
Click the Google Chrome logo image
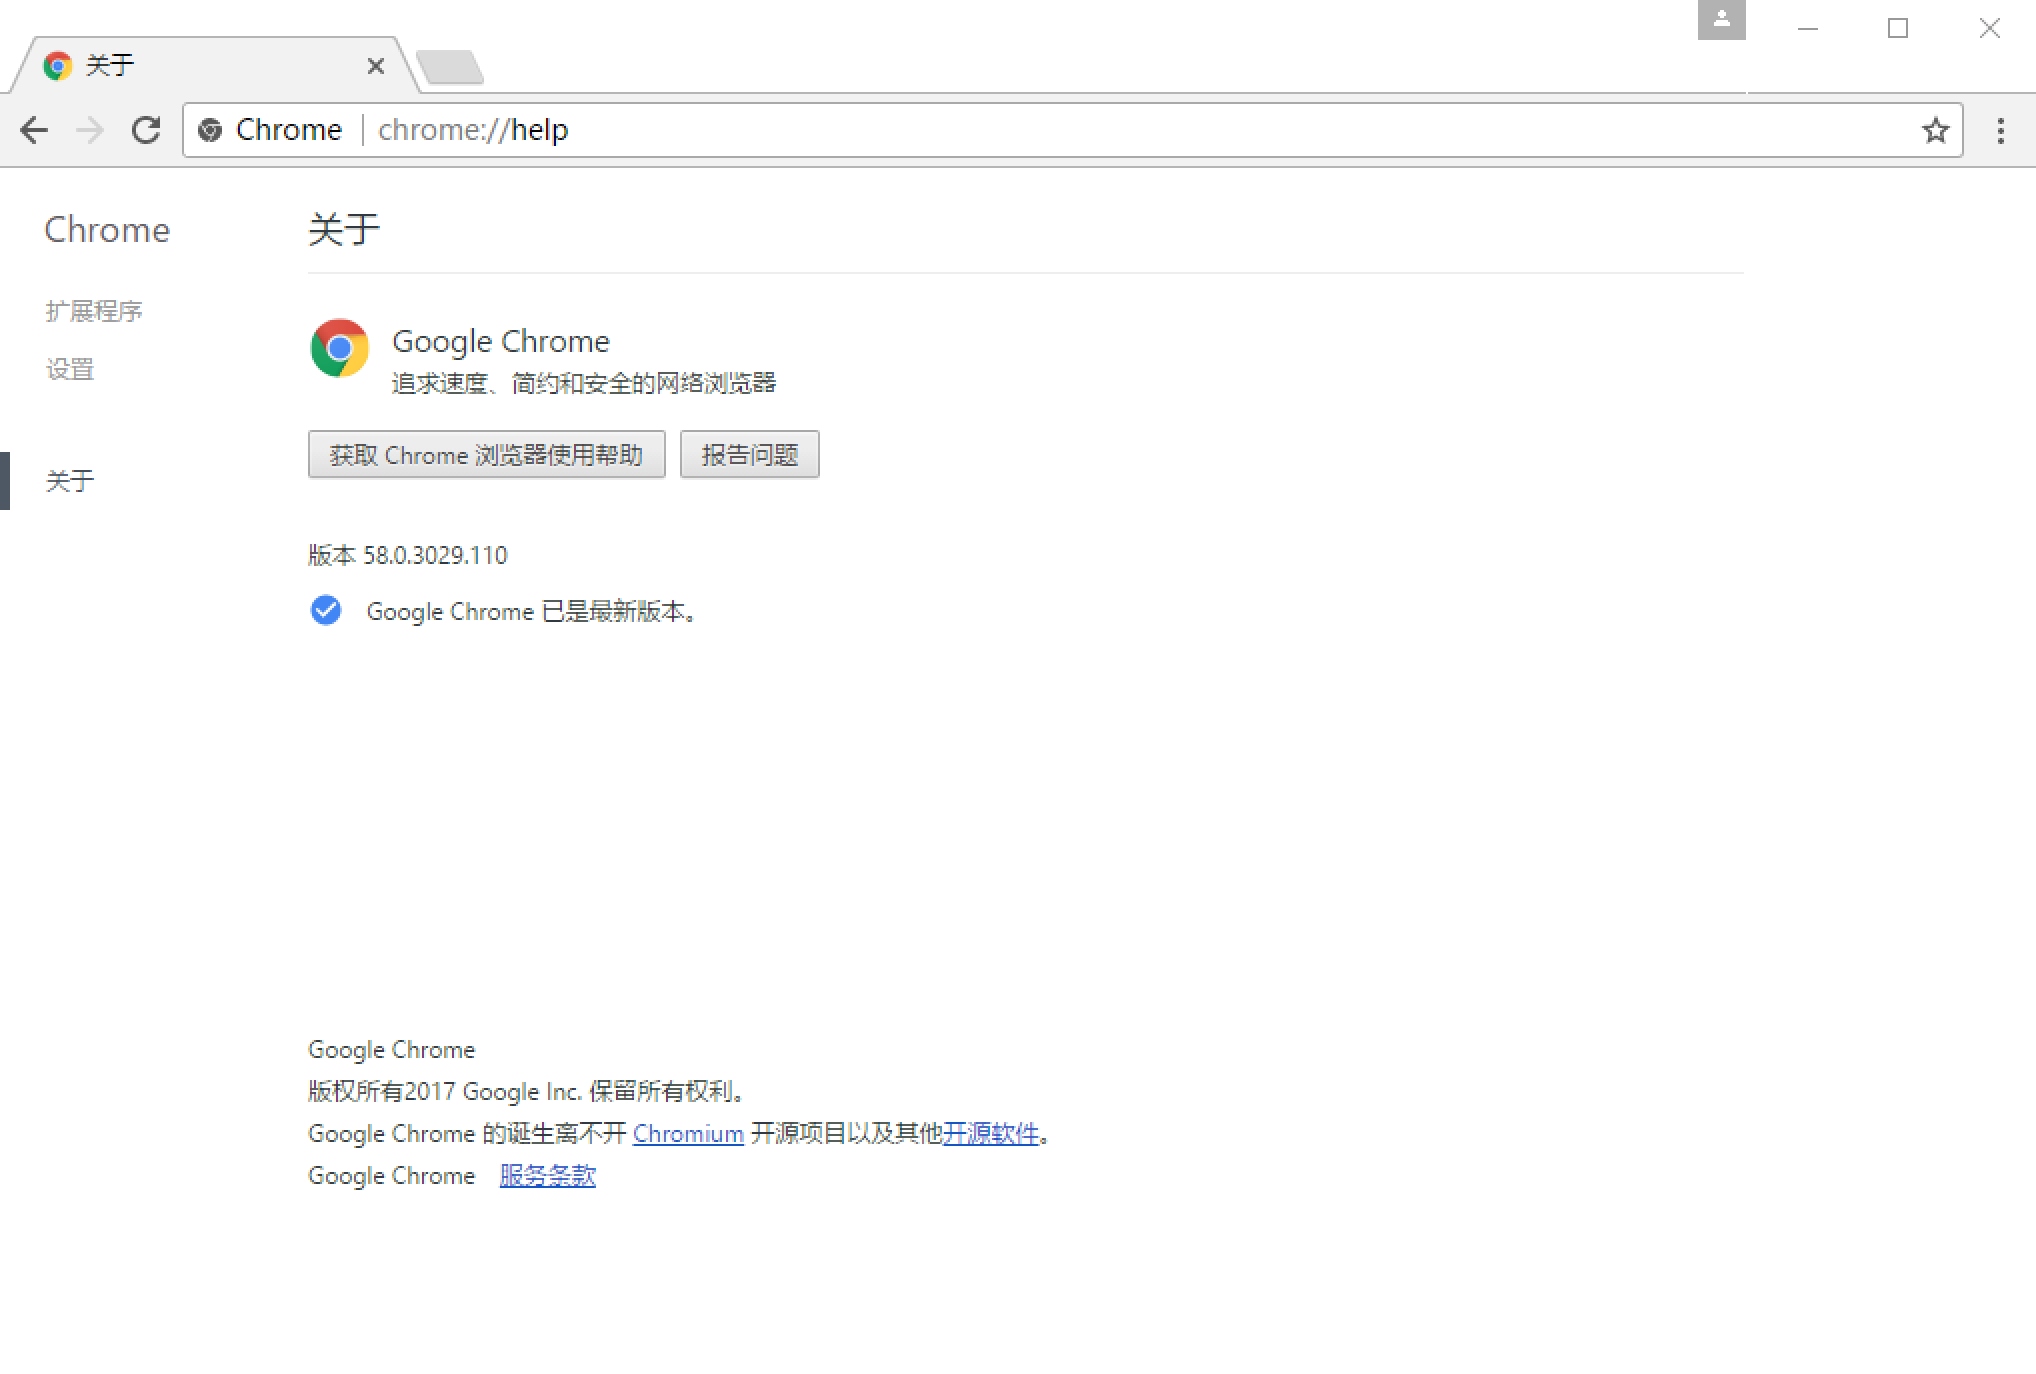click(x=340, y=348)
